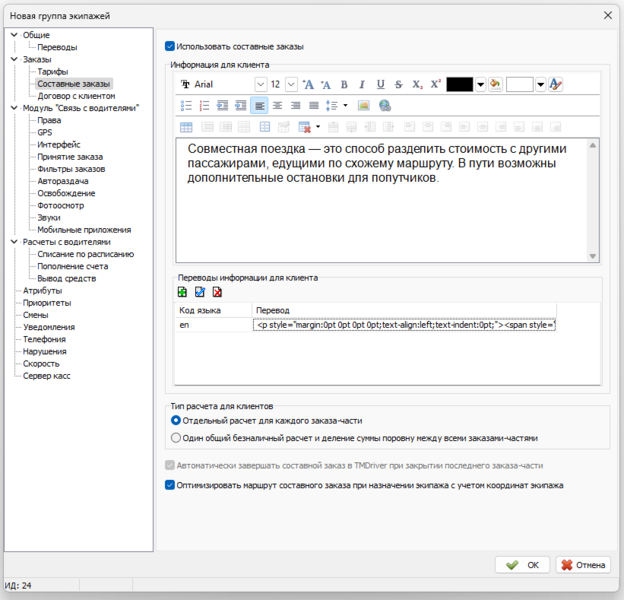Toggle bold formatting in the editor
The image size is (624, 600).
[x=344, y=85]
